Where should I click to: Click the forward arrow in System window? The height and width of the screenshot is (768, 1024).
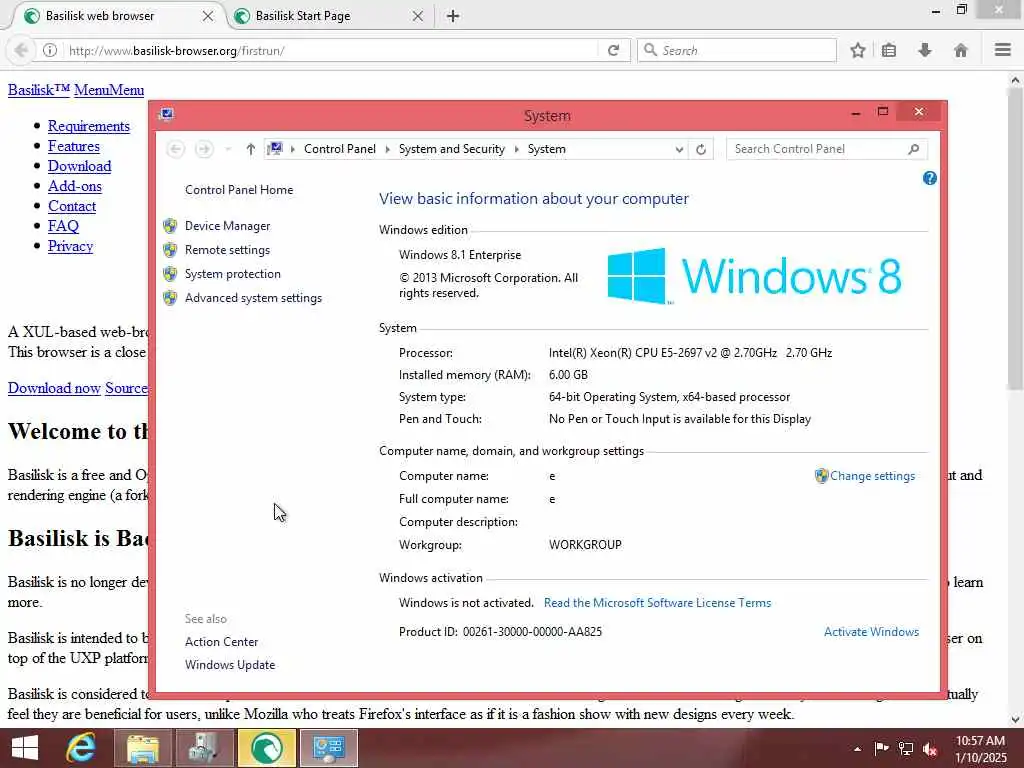[x=204, y=149]
